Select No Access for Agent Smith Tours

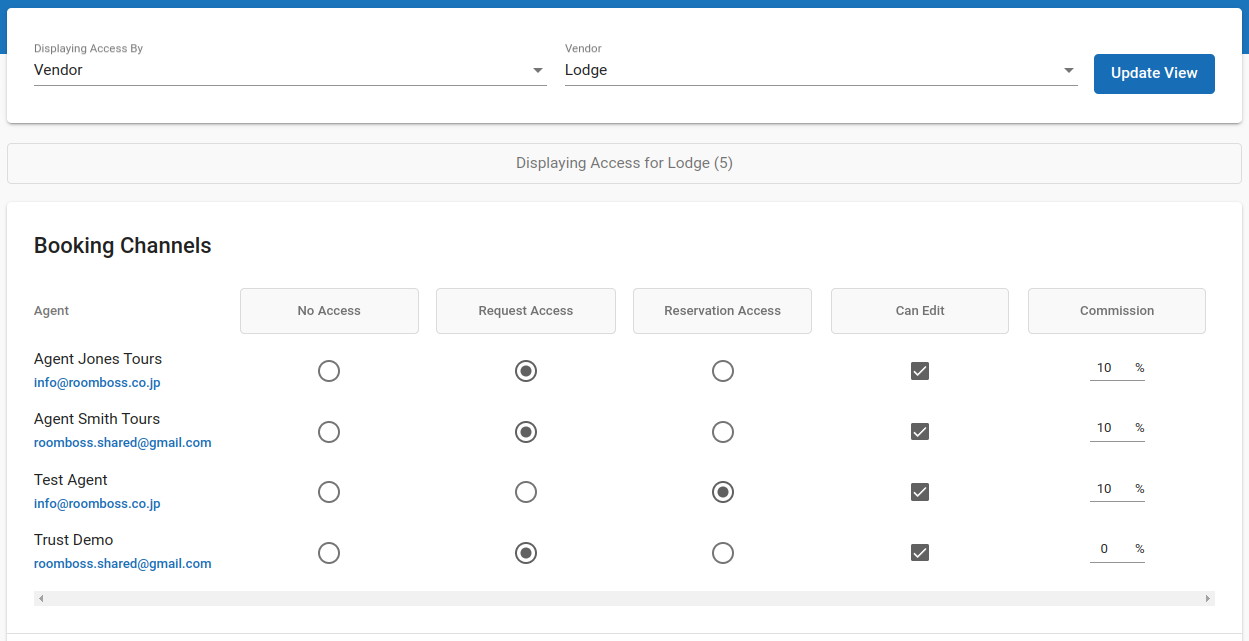(329, 432)
